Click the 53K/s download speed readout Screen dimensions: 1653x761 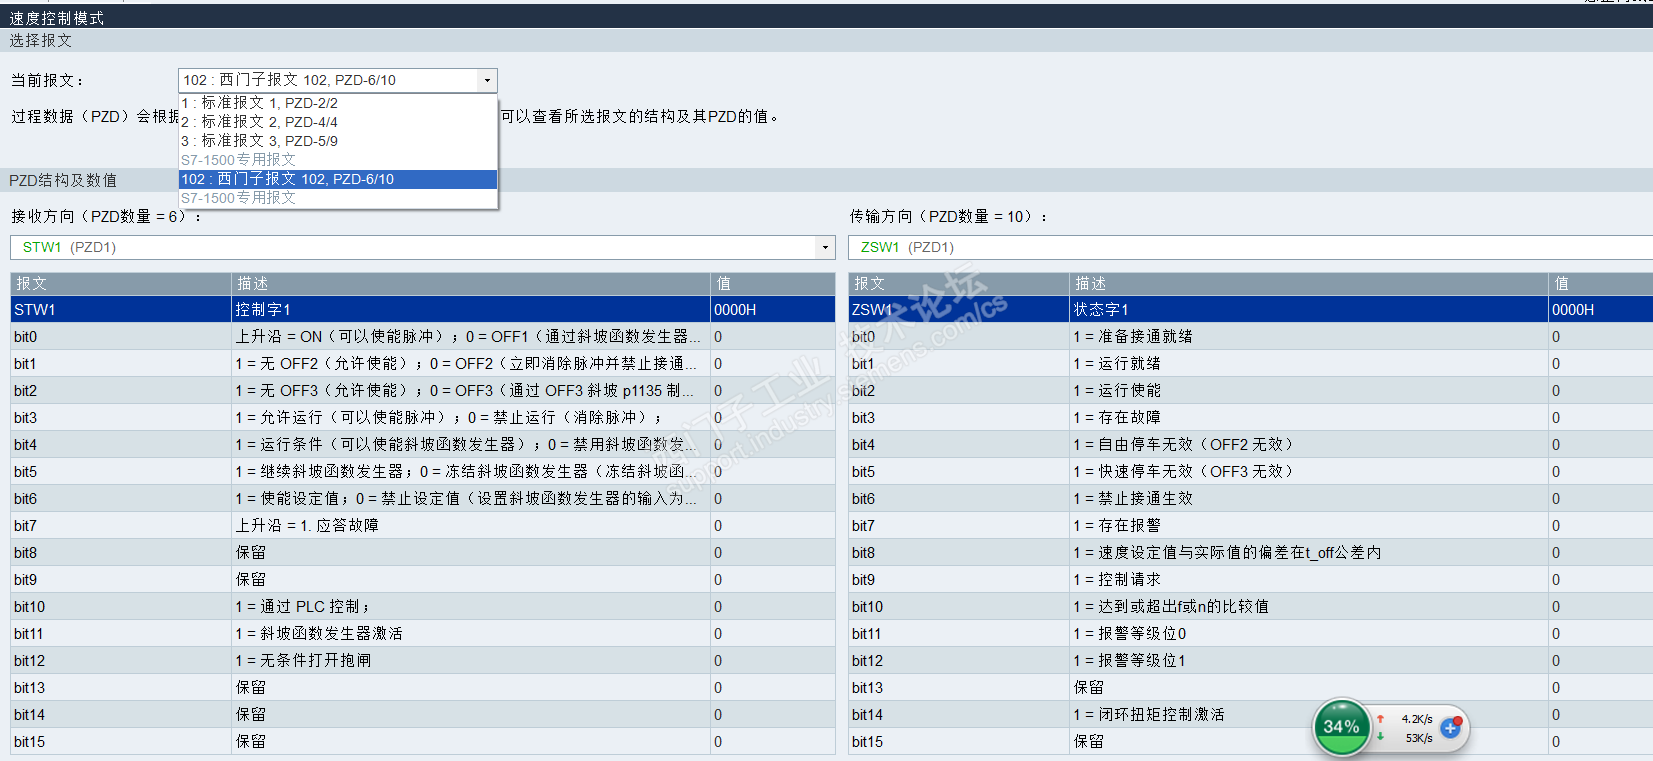(1419, 738)
